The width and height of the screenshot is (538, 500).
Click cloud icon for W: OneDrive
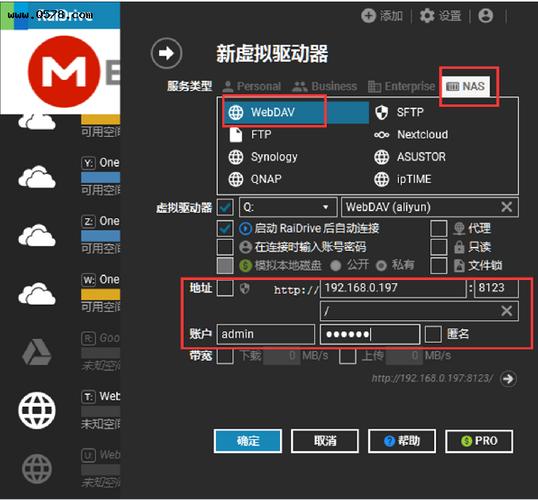coord(37,293)
